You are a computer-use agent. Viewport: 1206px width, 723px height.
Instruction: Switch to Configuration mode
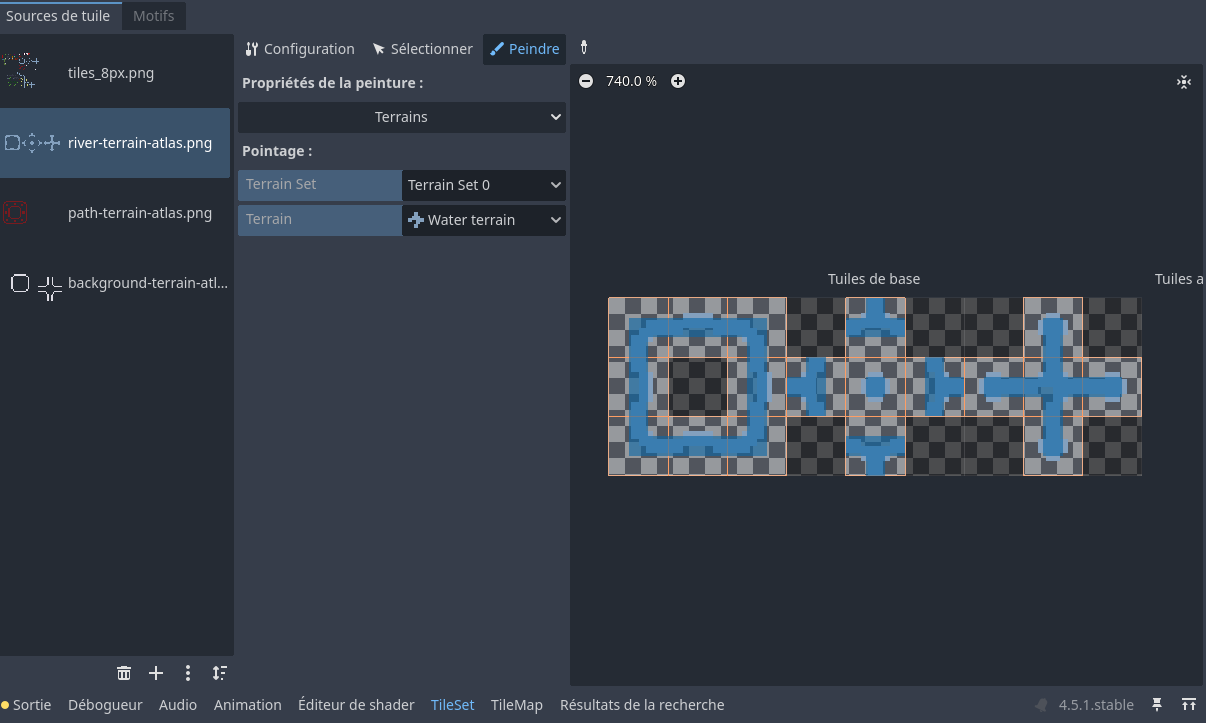(299, 49)
